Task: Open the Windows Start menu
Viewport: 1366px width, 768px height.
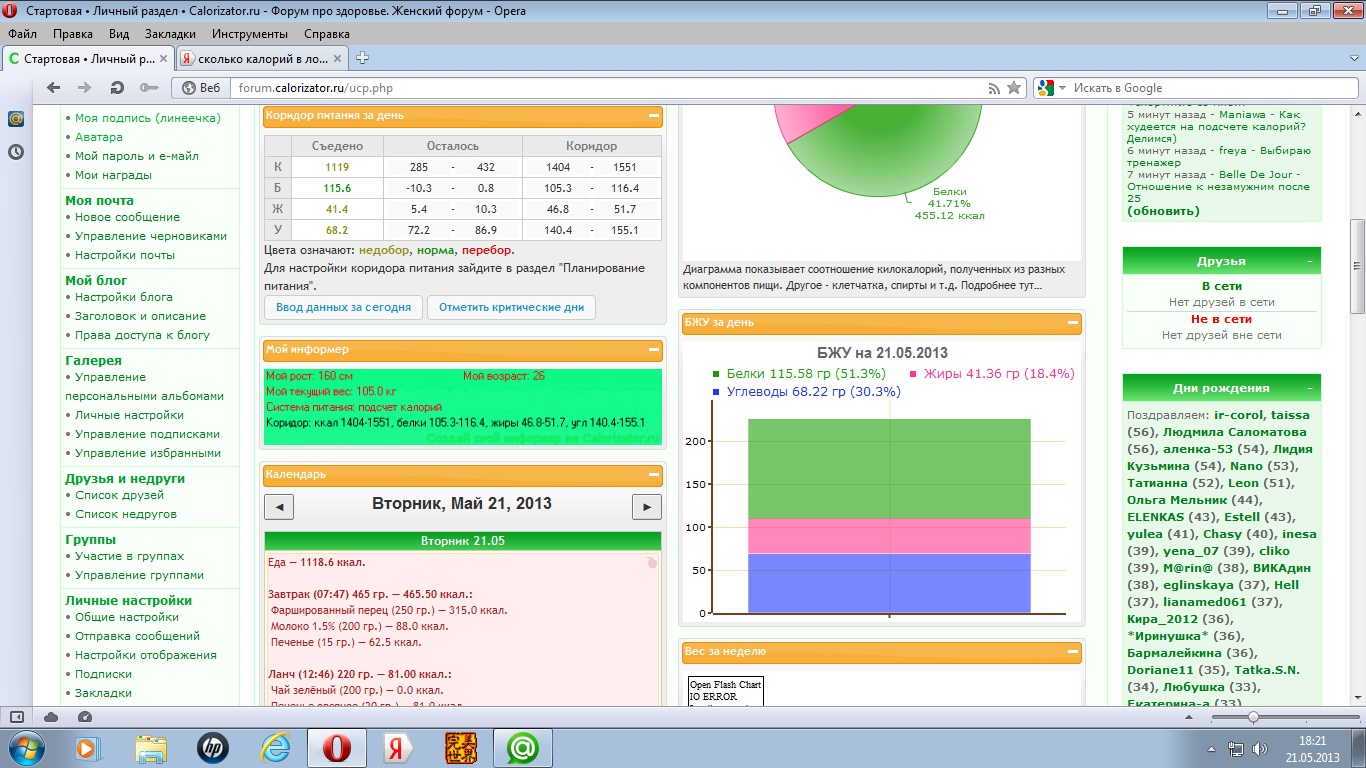Action: pyautogui.click(x=24, y=747)
